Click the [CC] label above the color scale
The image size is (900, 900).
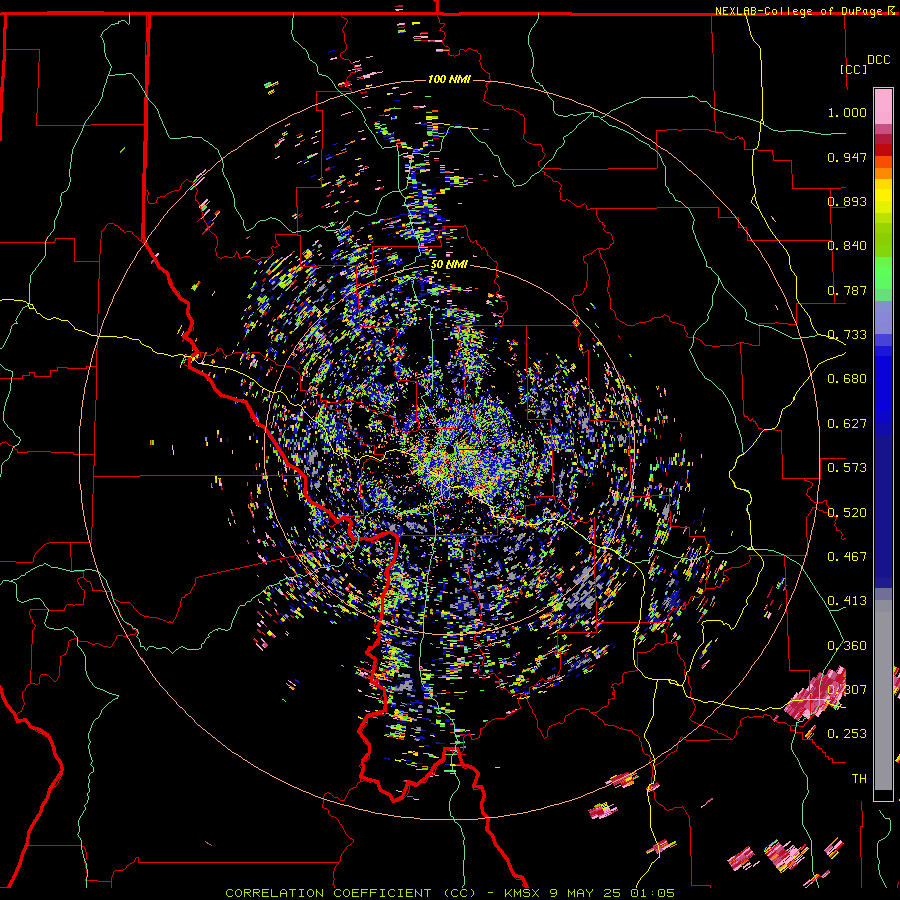[853, 69]
